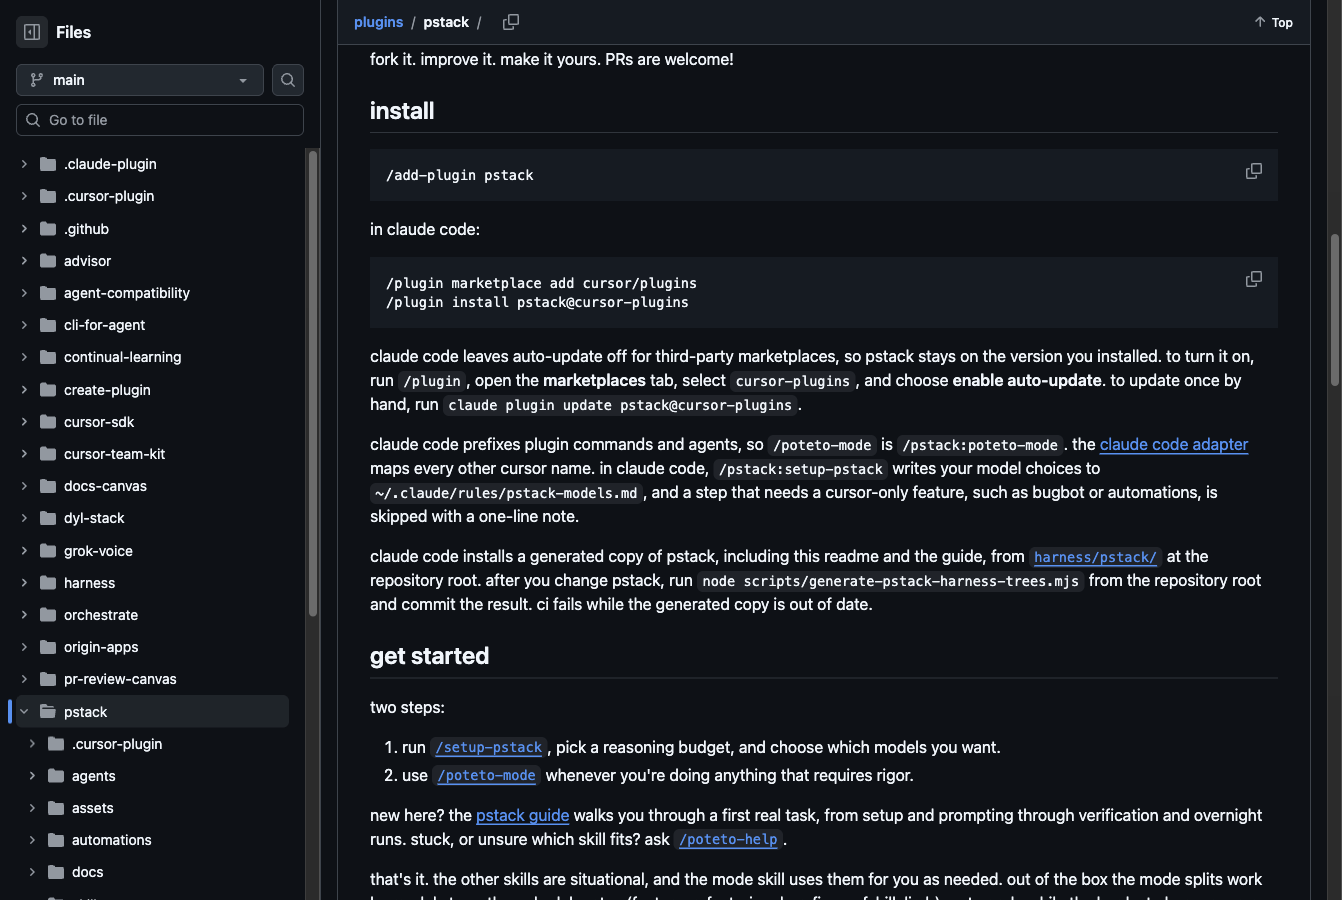Click the folder icon for assets
This screenshot has height=900, width=1342.
(56, 808)
